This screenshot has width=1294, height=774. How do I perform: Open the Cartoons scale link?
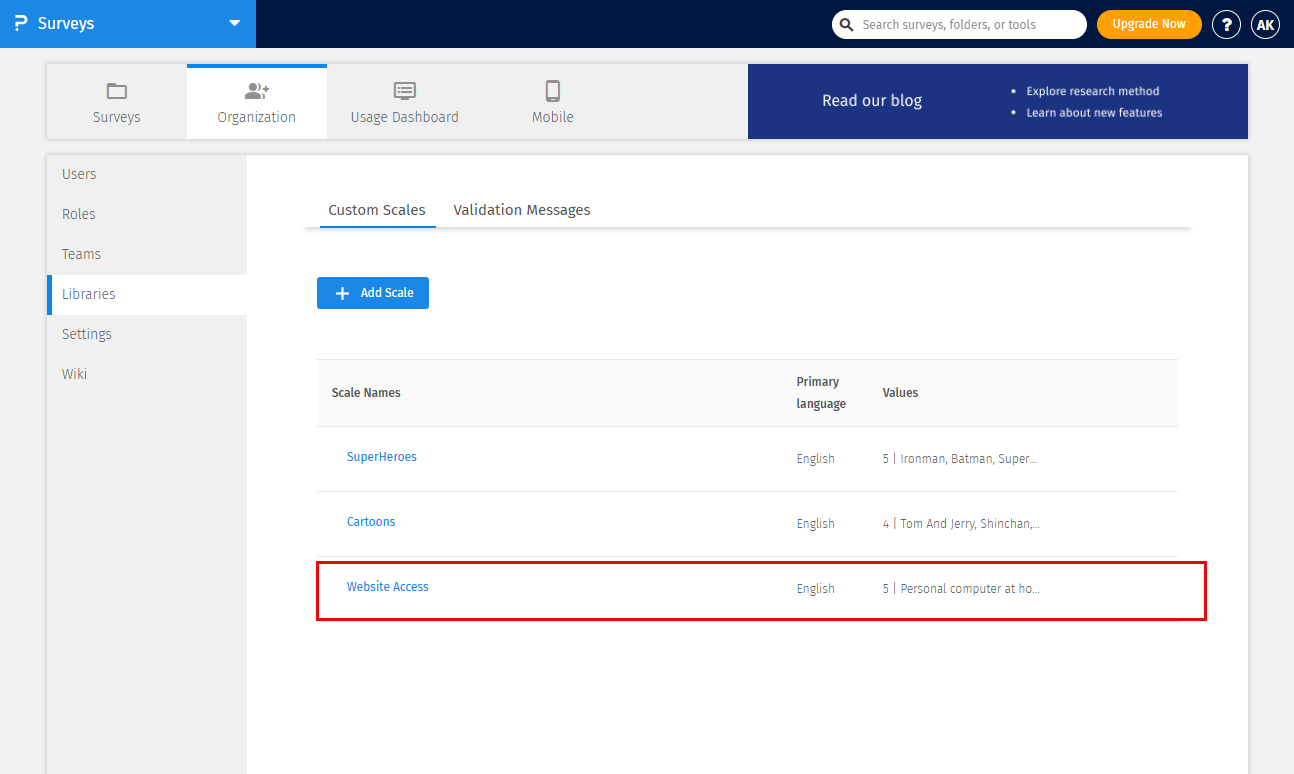[x=371, y=522]
